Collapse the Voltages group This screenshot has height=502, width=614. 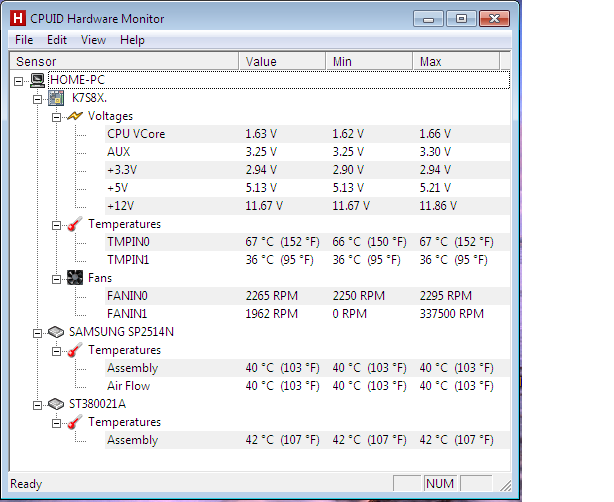(x=56, y=117)
